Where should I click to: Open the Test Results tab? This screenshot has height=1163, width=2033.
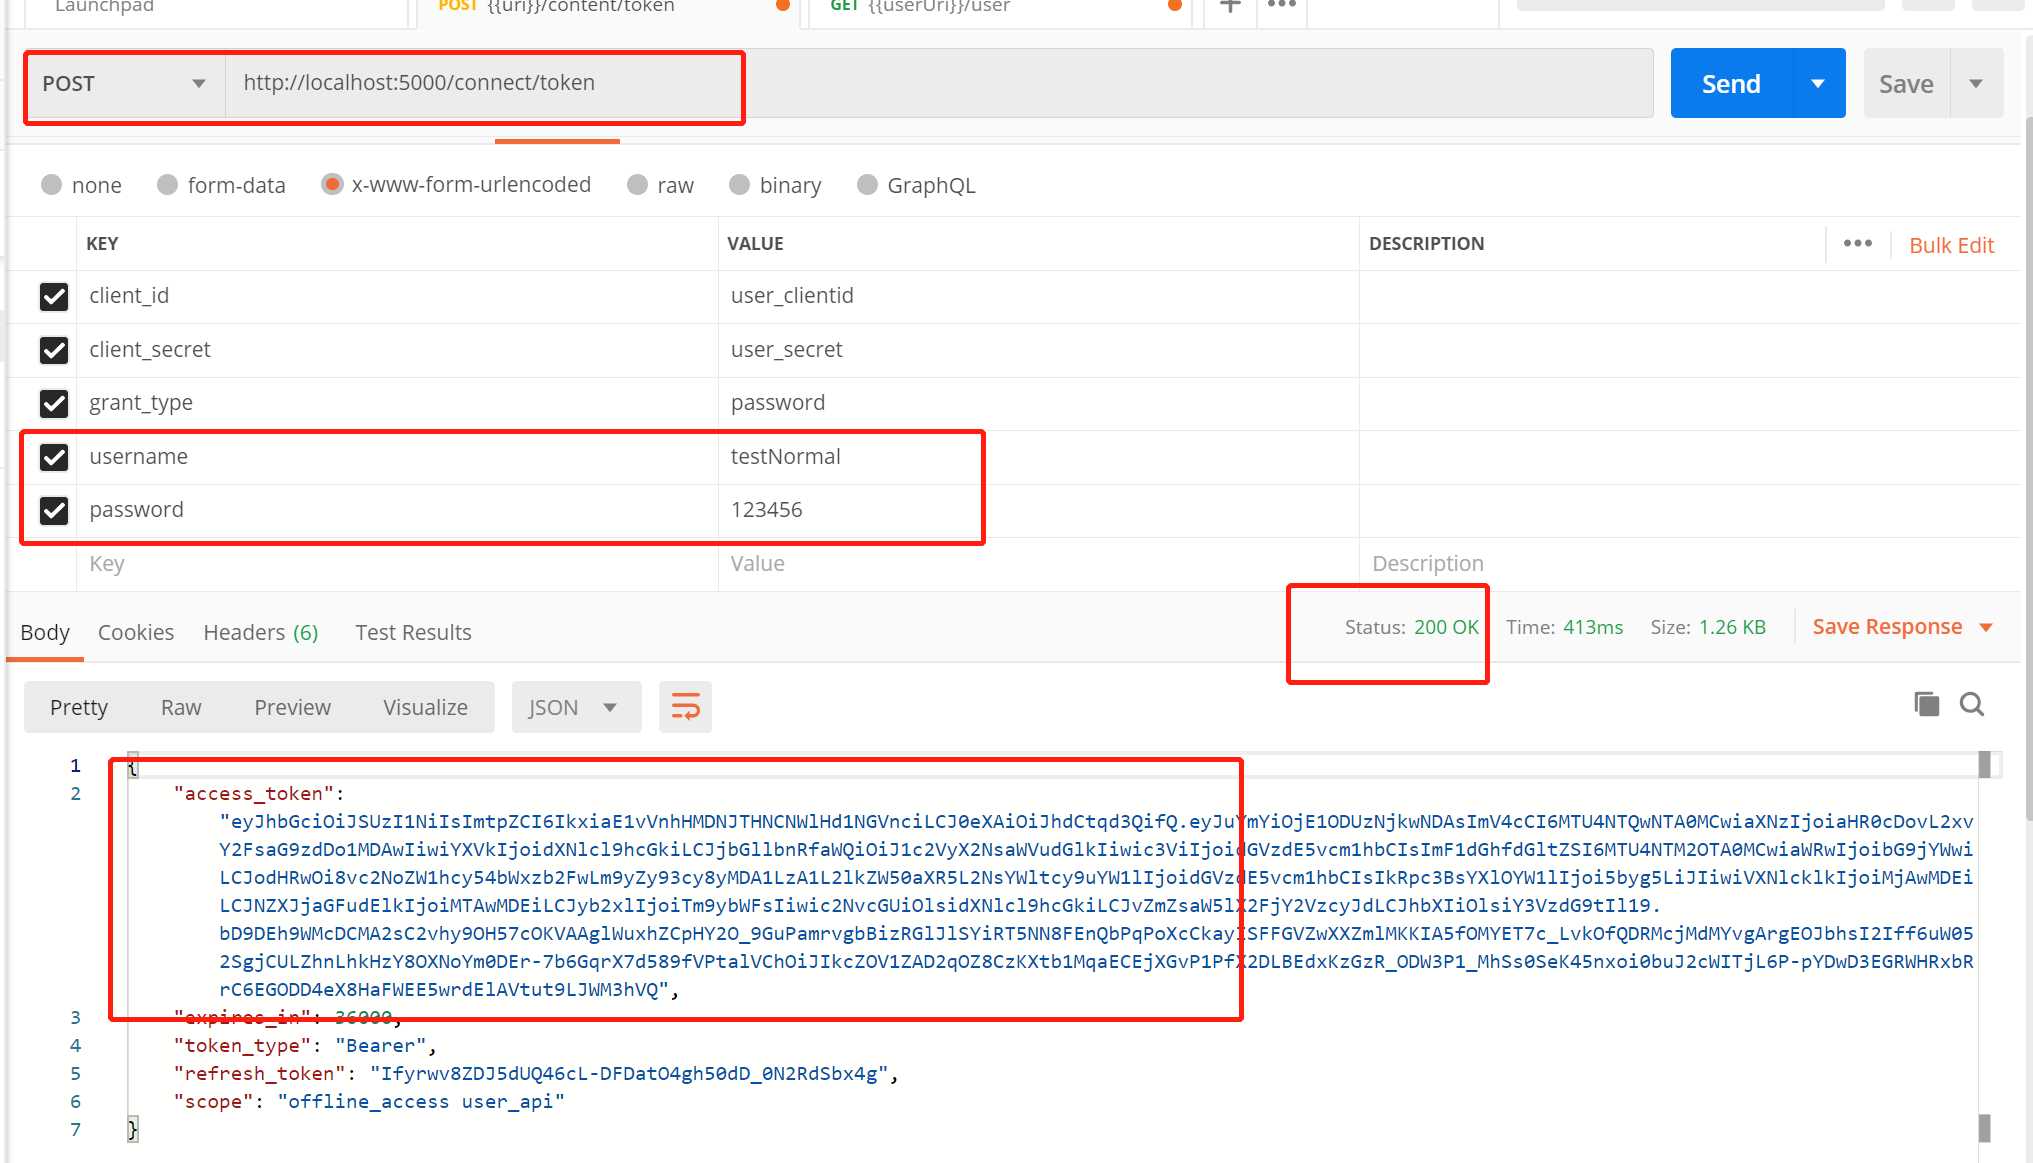point(413,632)
